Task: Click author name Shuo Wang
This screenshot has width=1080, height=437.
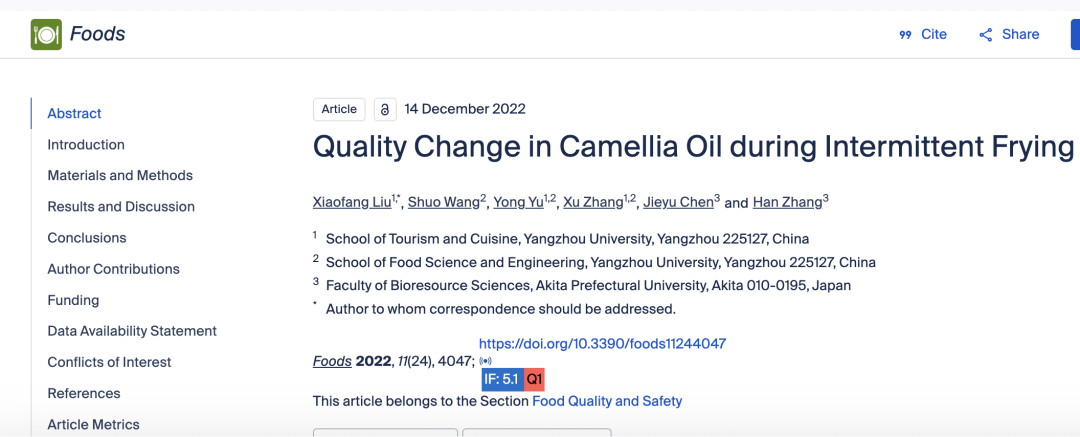Action: (443, 202)
